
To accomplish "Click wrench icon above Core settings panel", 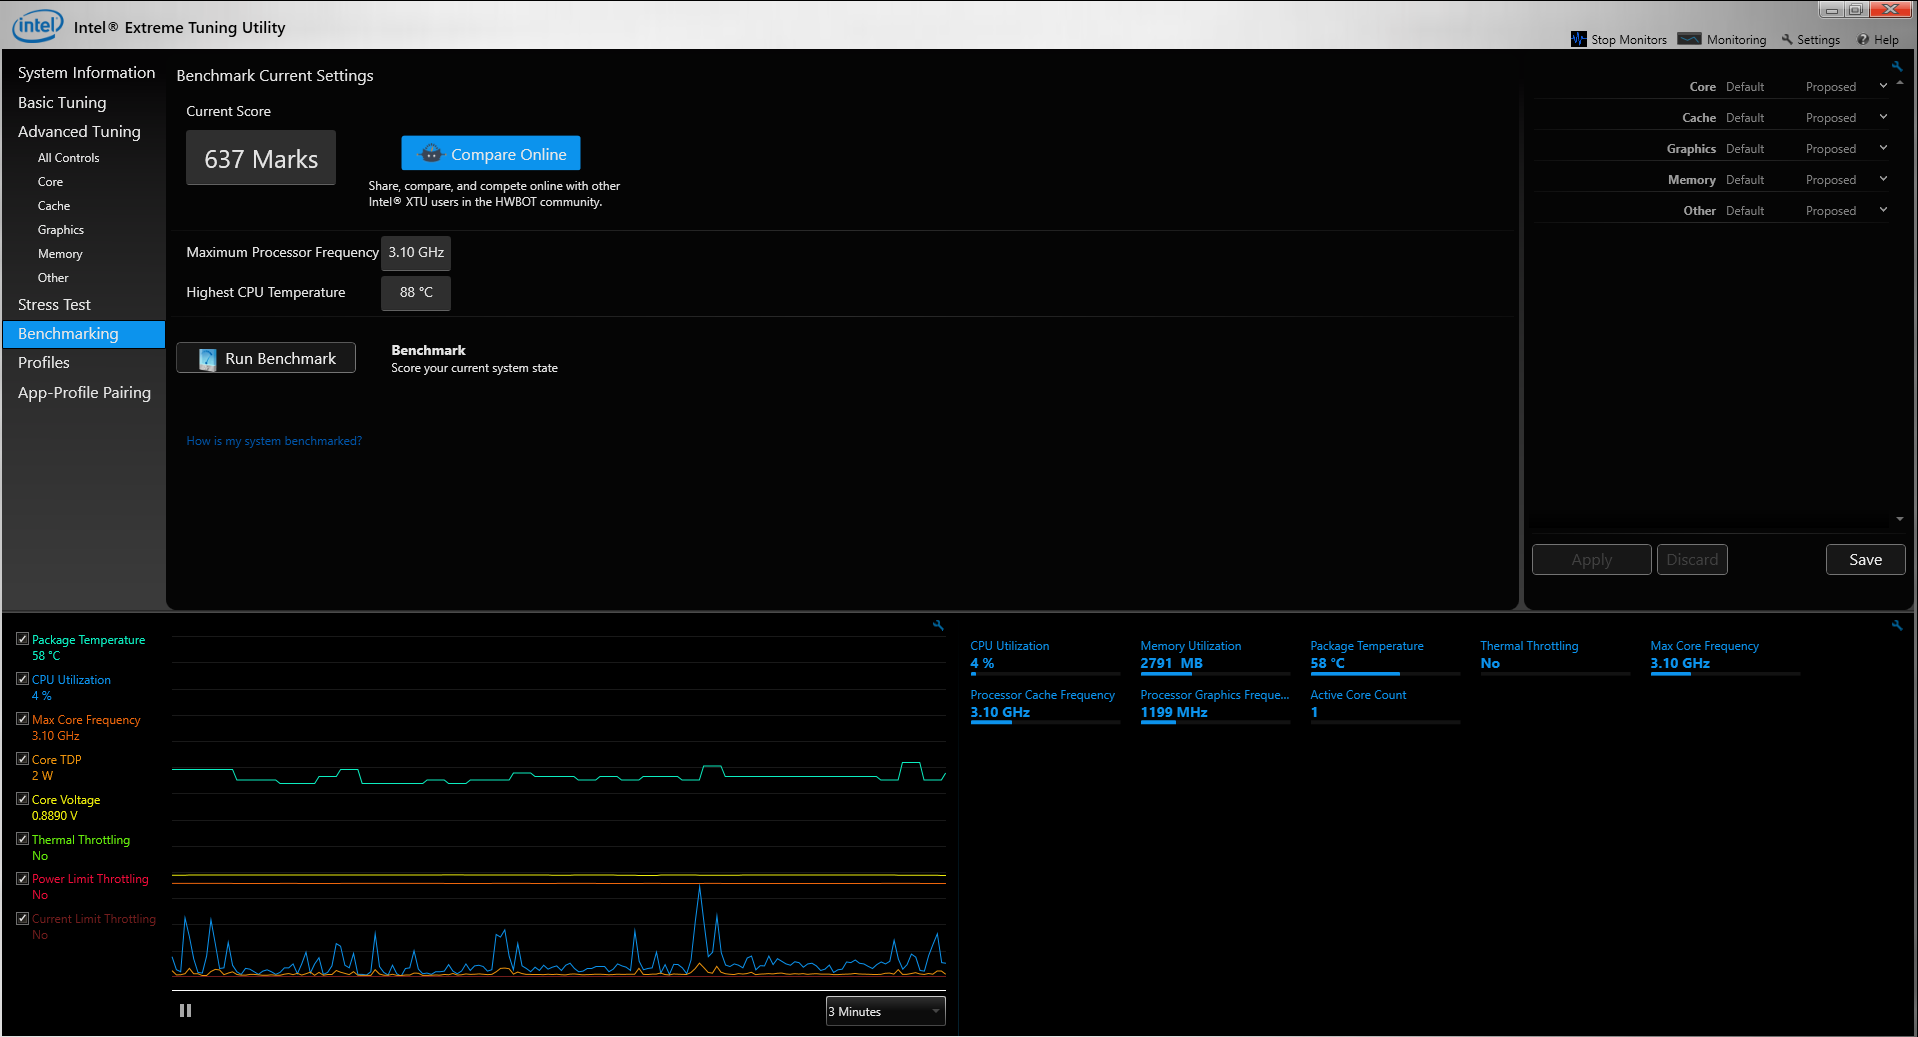I will [x=1896, y=66].
